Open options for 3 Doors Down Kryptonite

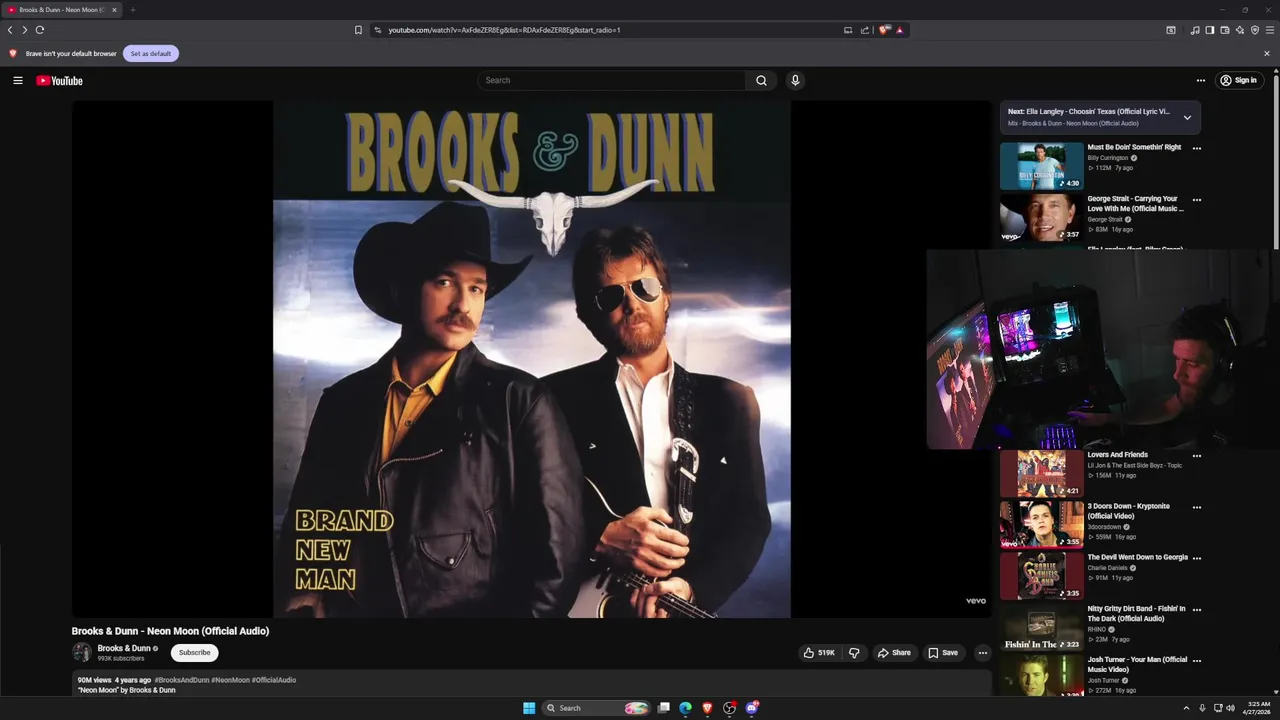[x=1196, y=507]
